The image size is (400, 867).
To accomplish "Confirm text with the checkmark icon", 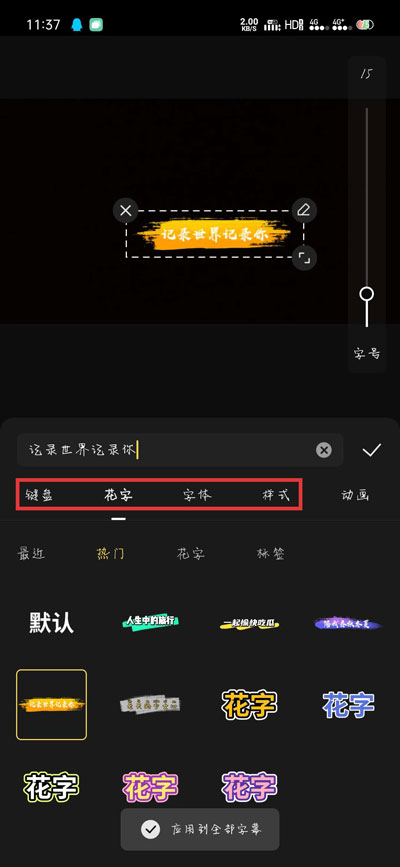I will [371, 450].
